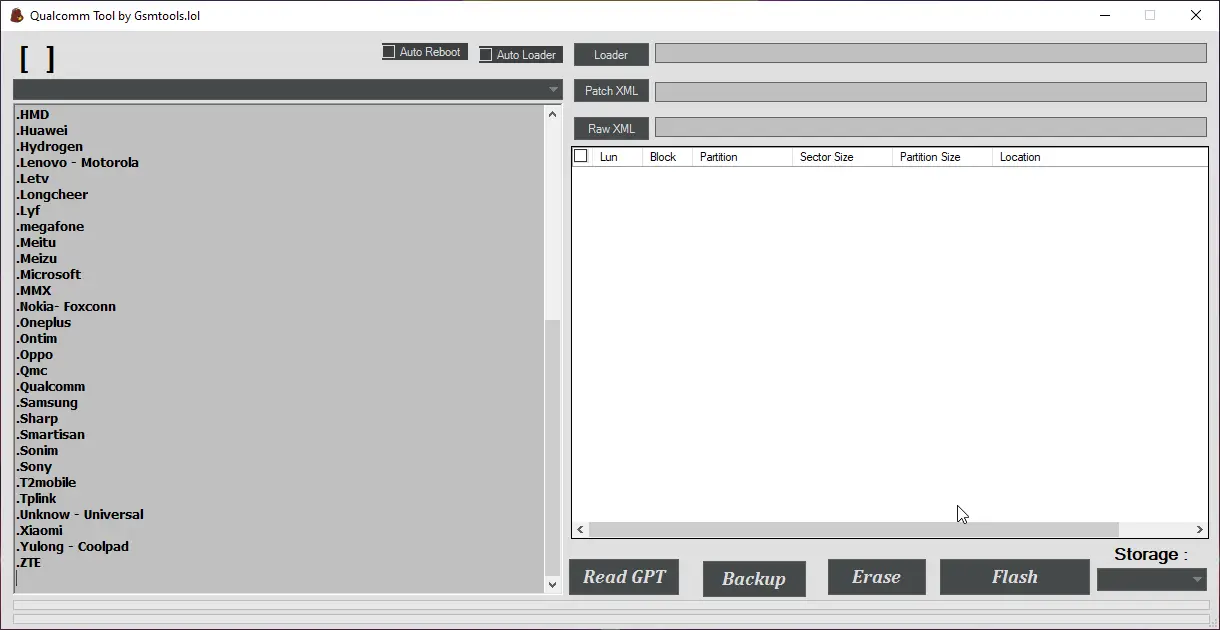The width and height of the screenshot is (1220, 630).
Task: Click the Flash button
Action: pyautogui.click(x=1014, y=577)
